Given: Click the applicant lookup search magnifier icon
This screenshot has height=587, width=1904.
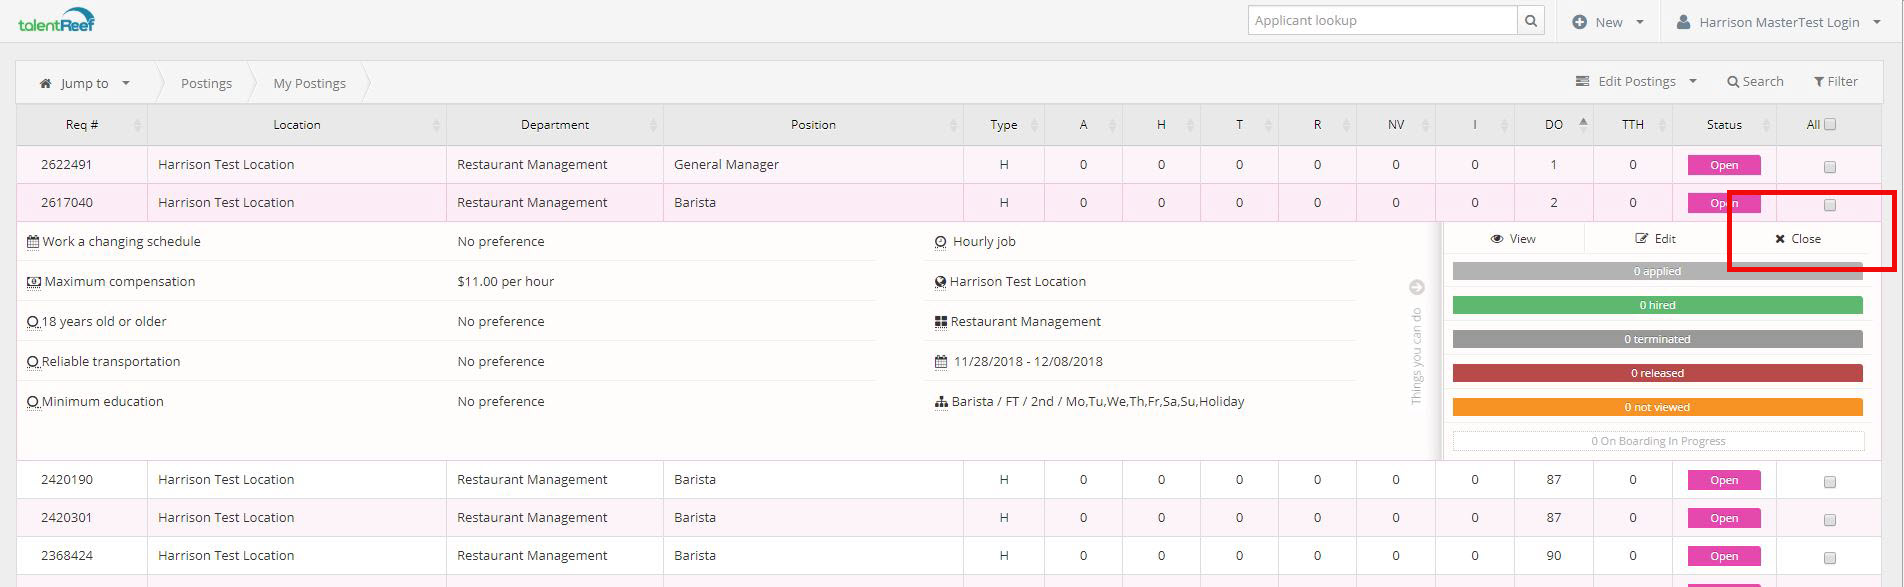Looking at the screenshot, I should [1530, 21].
